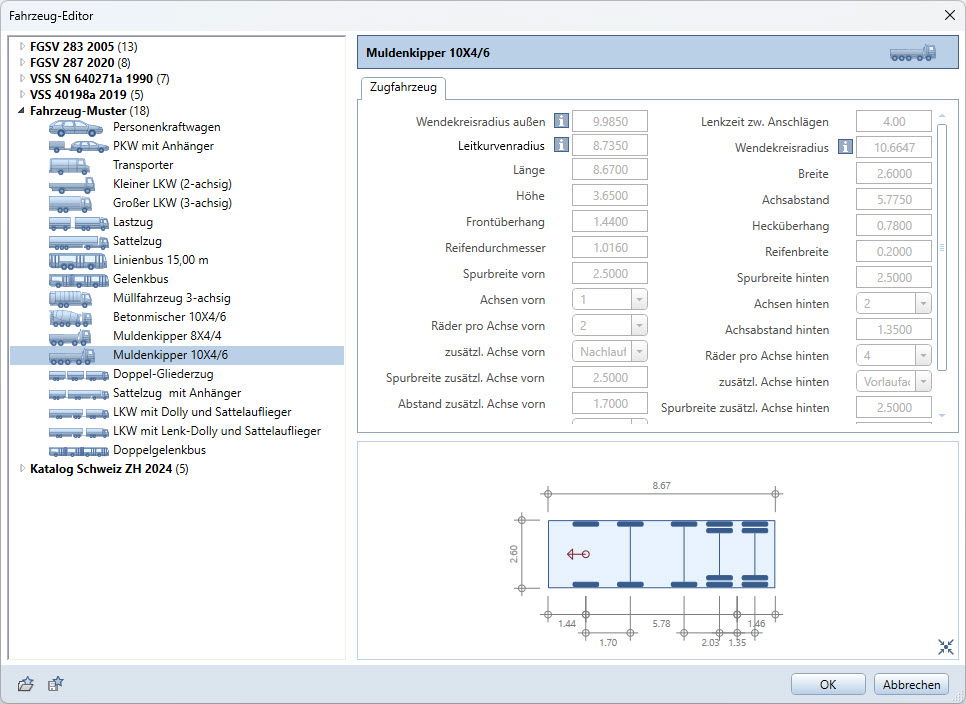The height and width of the screenshot is (704, 966).
Task: Click the Leitkurvenradius value 8.7350
Action: point(610,145)
